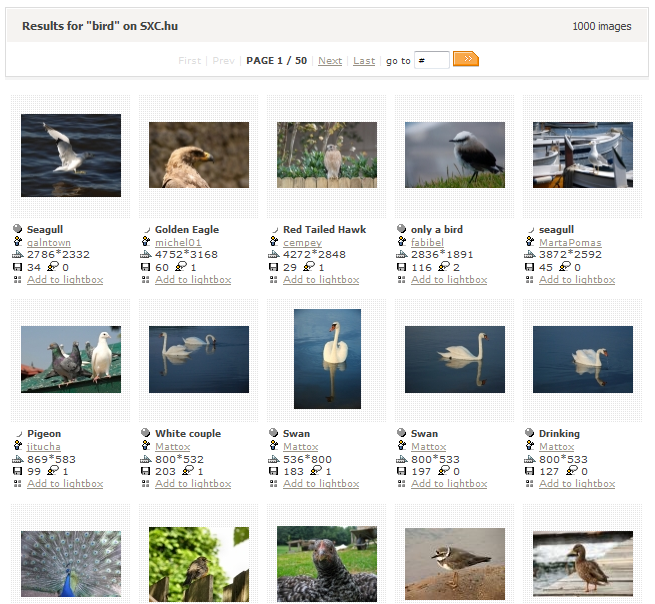Add 'only a bird' to lightbox
This screenshot has width=655, height=604.
click(449, 279)
